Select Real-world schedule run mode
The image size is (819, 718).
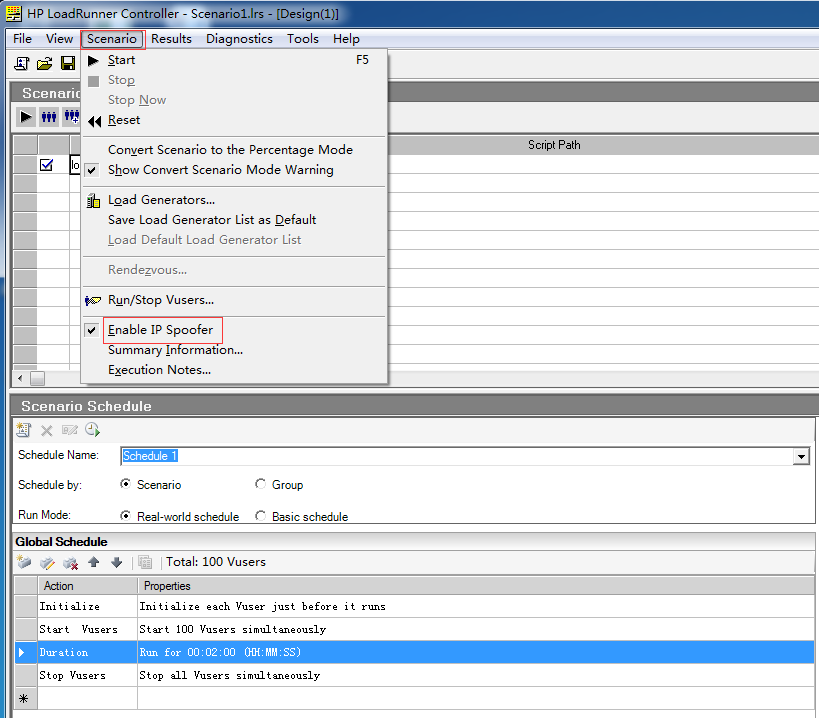coord(125,516)
